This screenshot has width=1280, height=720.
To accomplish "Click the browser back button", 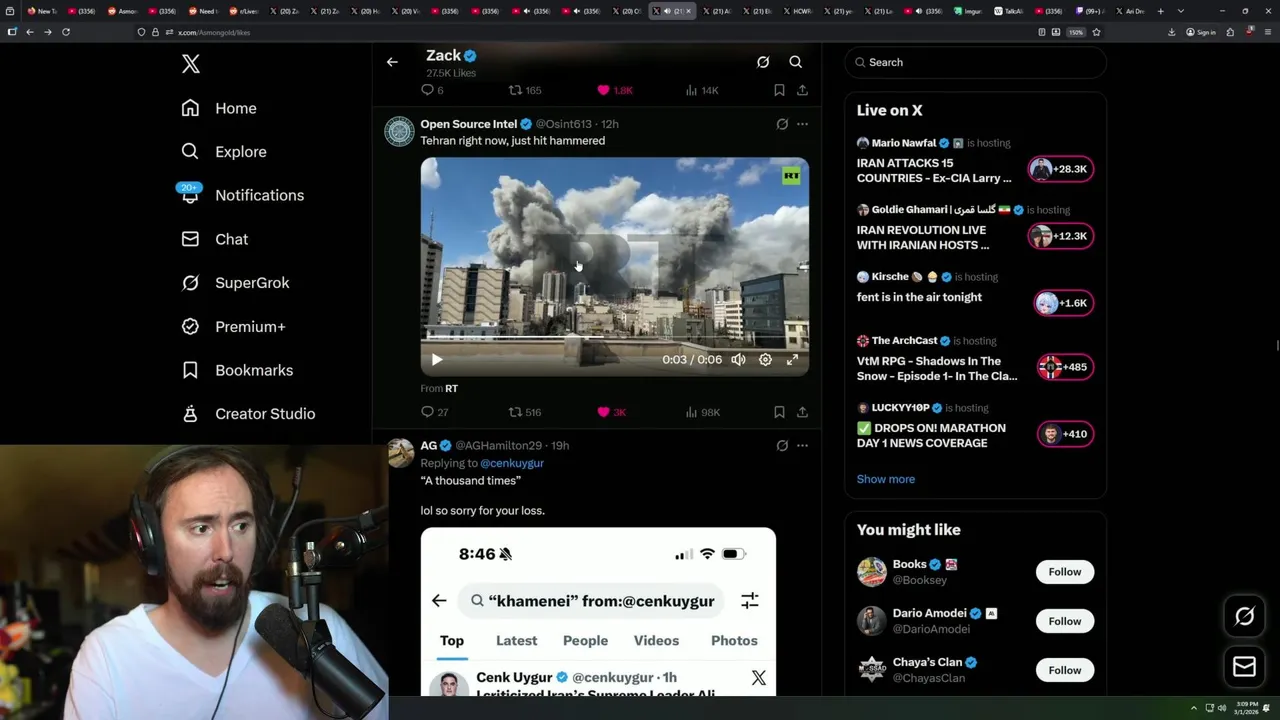I will [29, 32].
